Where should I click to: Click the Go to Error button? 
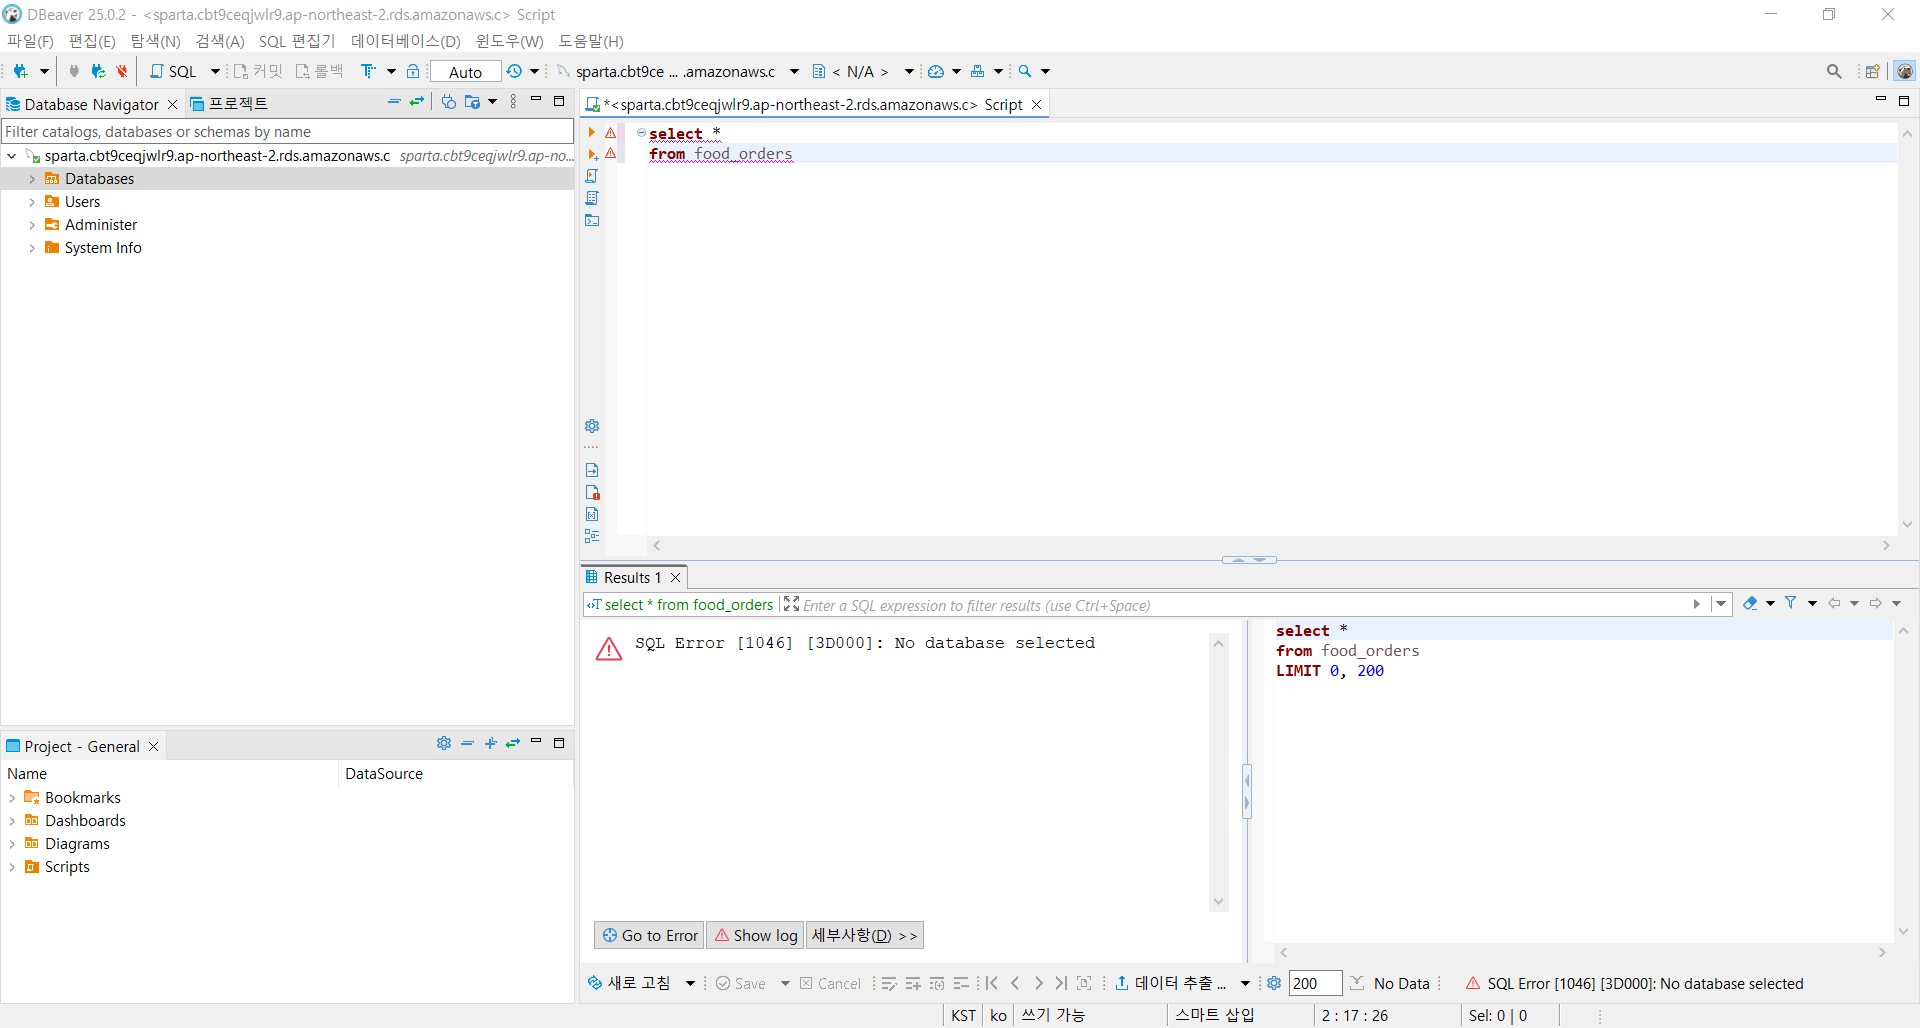point(649,935)
